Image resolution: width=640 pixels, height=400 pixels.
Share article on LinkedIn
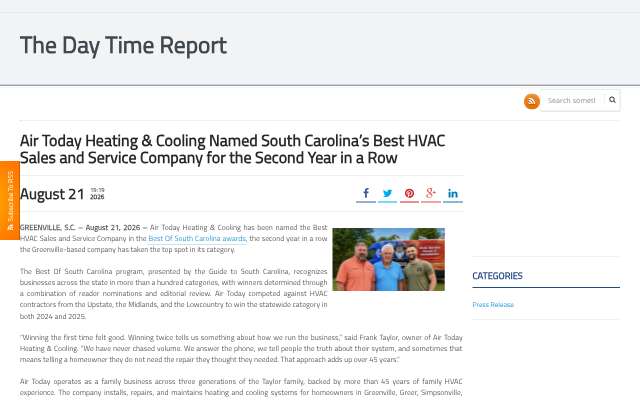coord(453,193)
